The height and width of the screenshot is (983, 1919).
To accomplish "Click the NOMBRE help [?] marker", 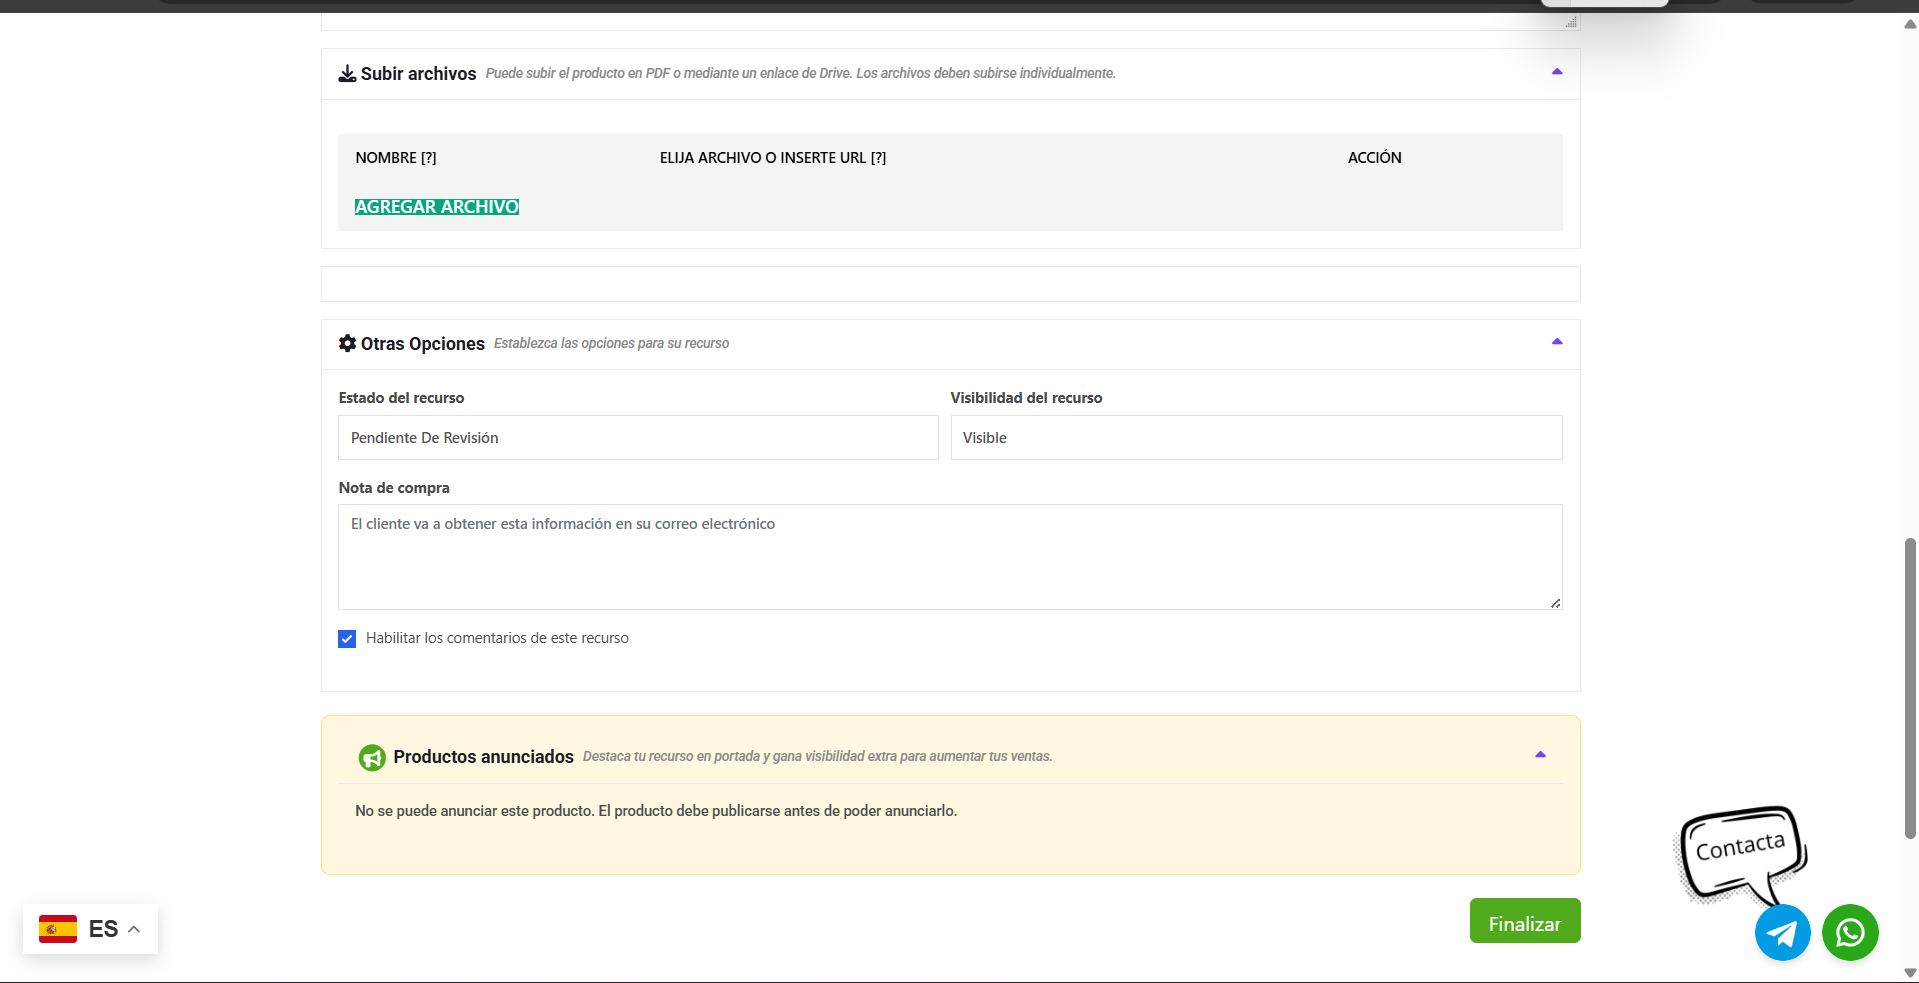I will point(429,158).
